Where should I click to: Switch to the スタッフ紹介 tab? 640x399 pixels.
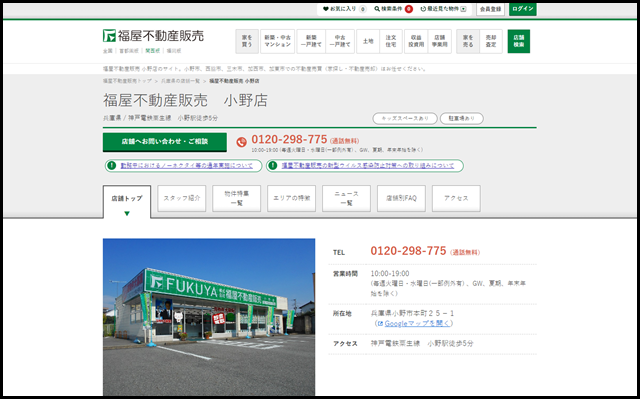tap(182, 198)
